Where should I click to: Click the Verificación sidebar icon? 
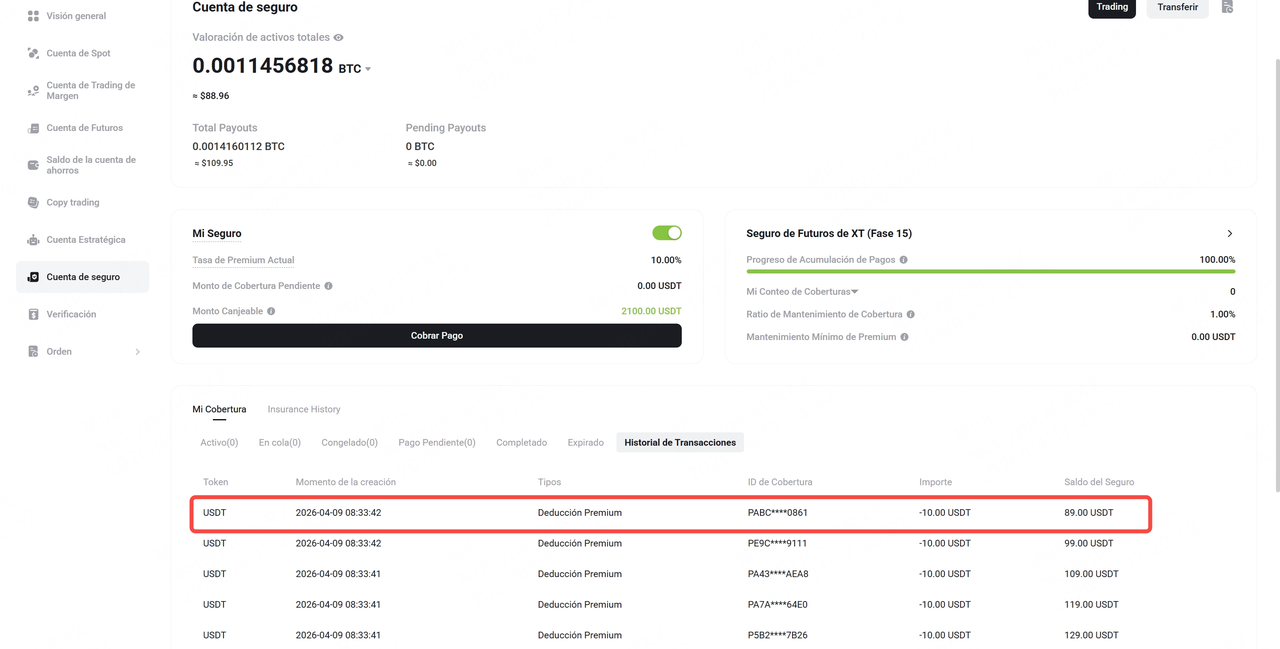click(x=33, y=314)
